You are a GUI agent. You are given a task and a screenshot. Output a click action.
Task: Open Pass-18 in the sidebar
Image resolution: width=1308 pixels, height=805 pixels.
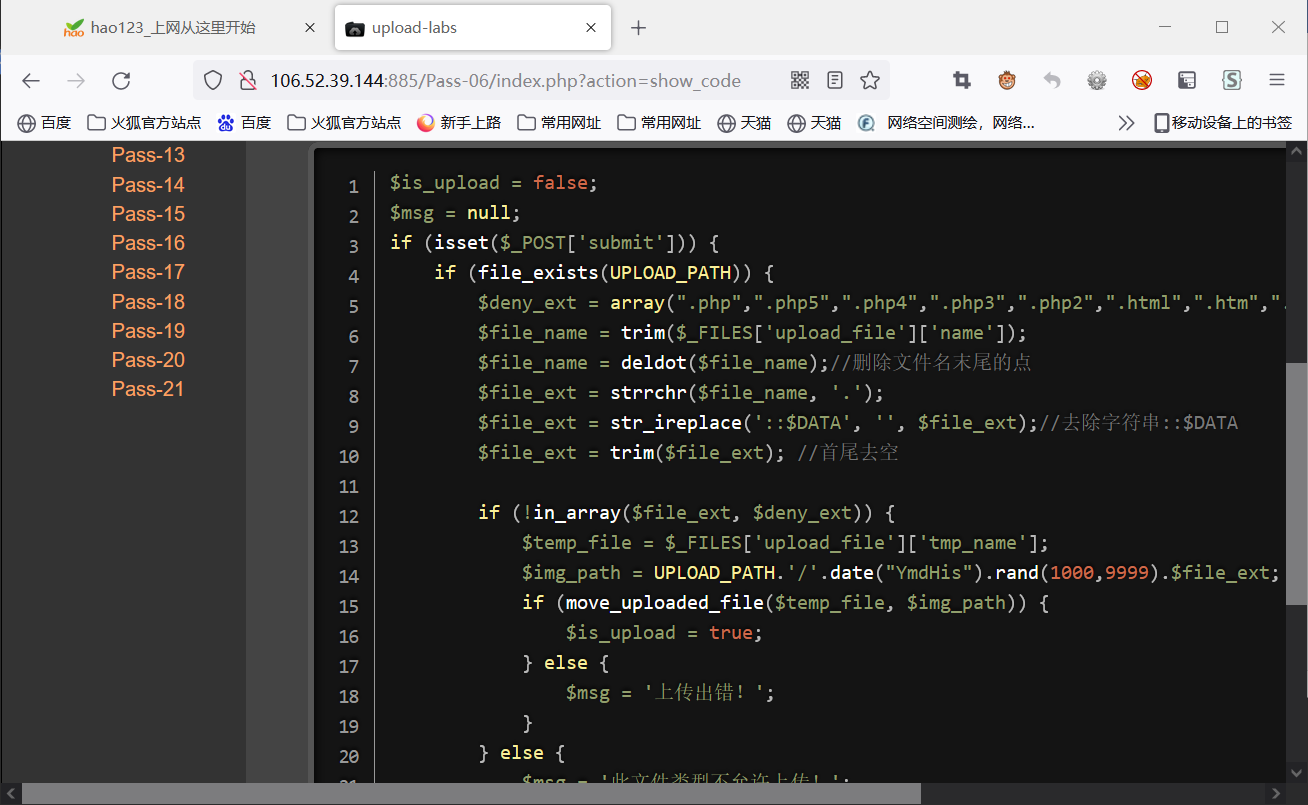coord(148,302)
